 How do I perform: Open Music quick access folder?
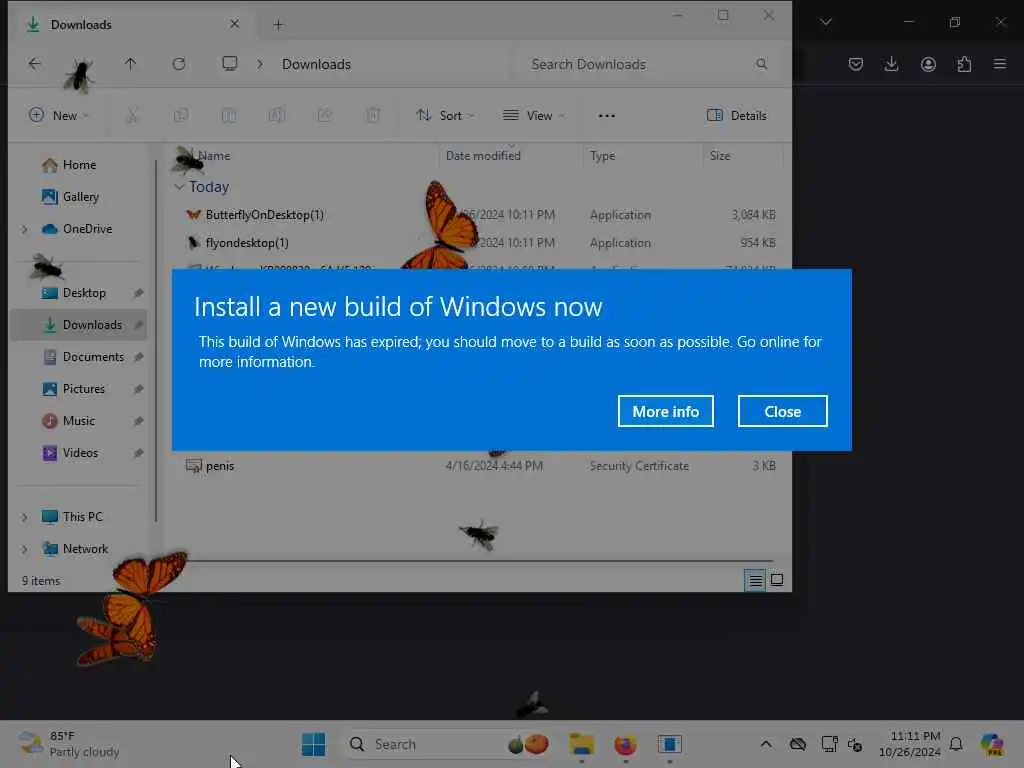78,421
